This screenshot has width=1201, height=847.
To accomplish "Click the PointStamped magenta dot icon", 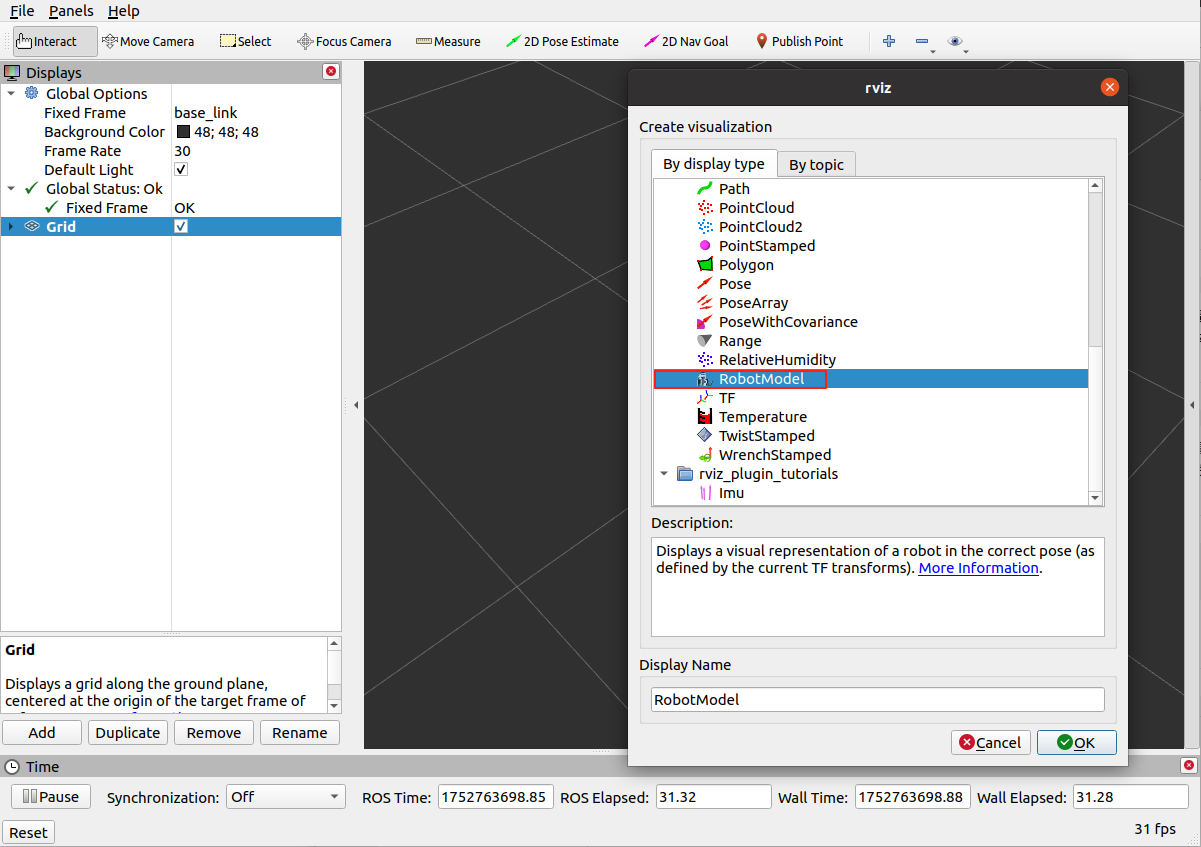I will [705, 245].
